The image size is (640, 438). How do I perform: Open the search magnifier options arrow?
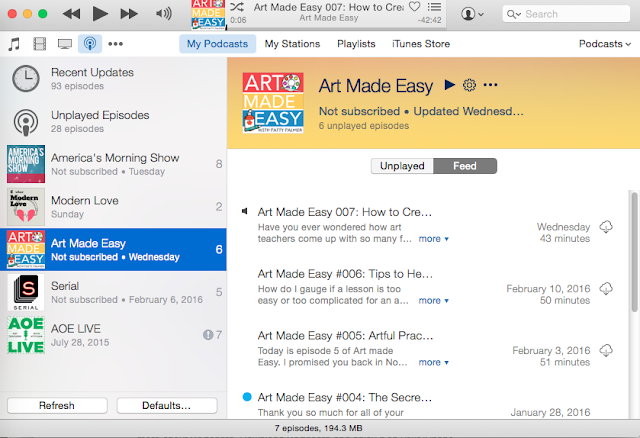pos(514,15)
